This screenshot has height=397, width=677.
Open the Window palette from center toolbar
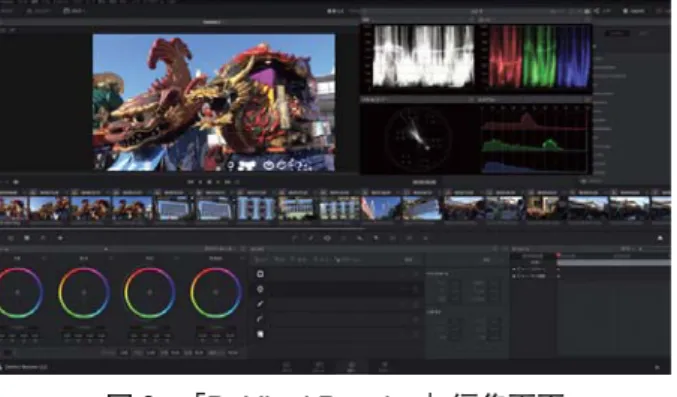point(327,238)
